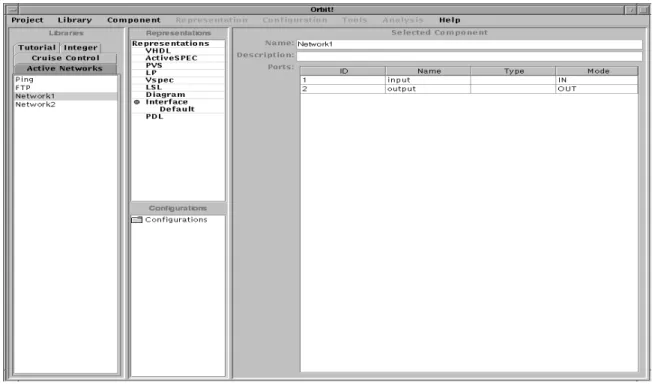Click the ID column header
Screen dimensions: 652x386
coord(343,71)
